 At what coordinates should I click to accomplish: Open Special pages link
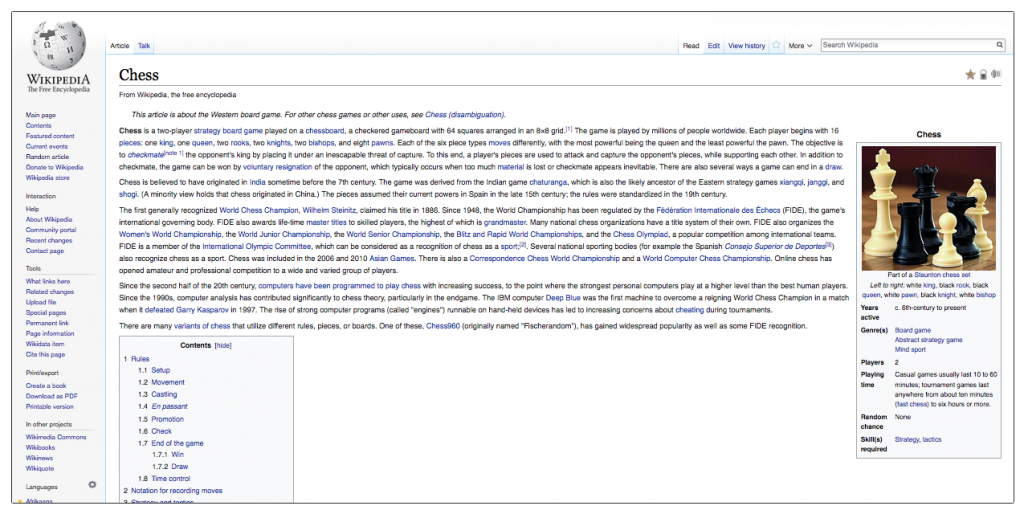click(46, 313)
